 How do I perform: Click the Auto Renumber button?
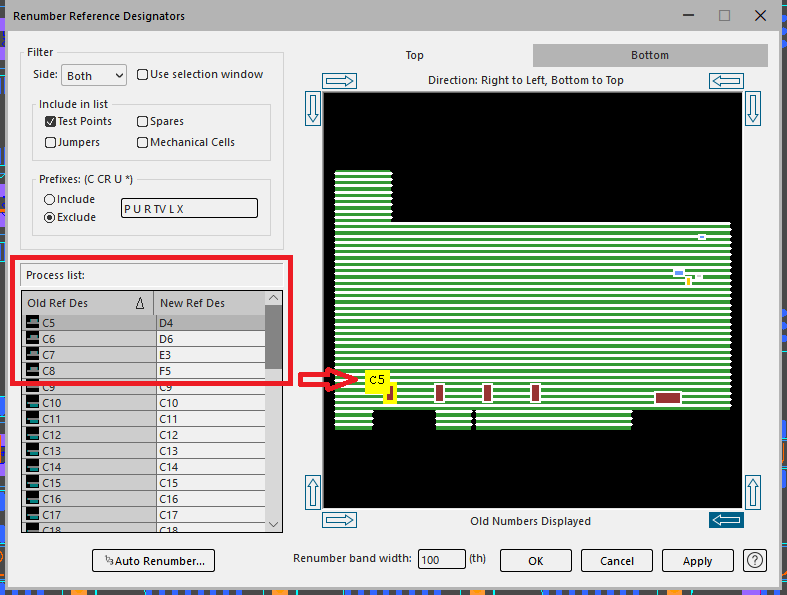click(x=153, y=561)
